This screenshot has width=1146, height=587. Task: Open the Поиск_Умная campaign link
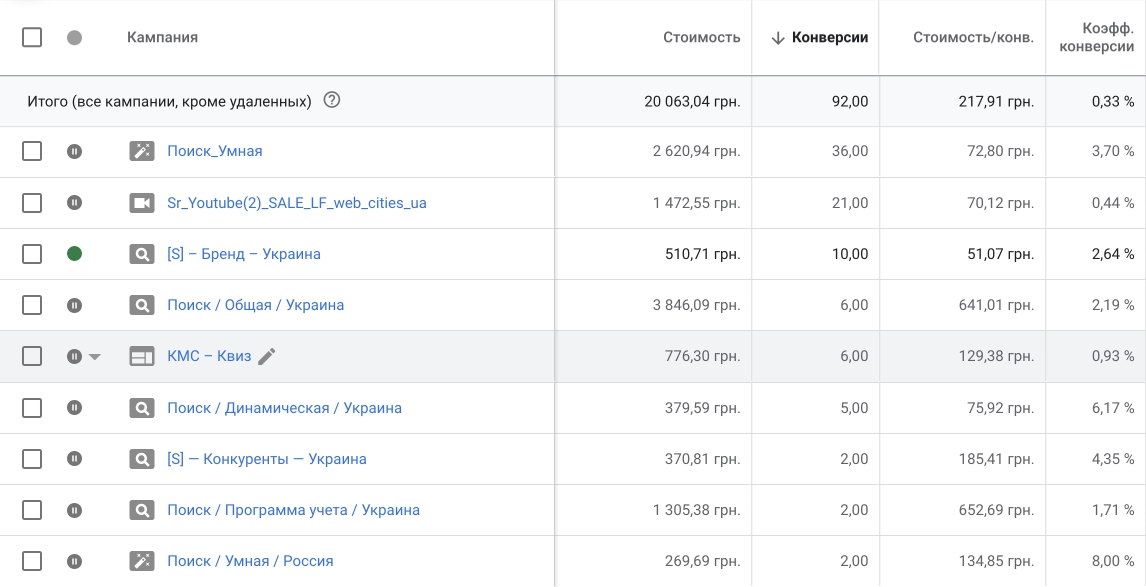click(x=215, y=151)
